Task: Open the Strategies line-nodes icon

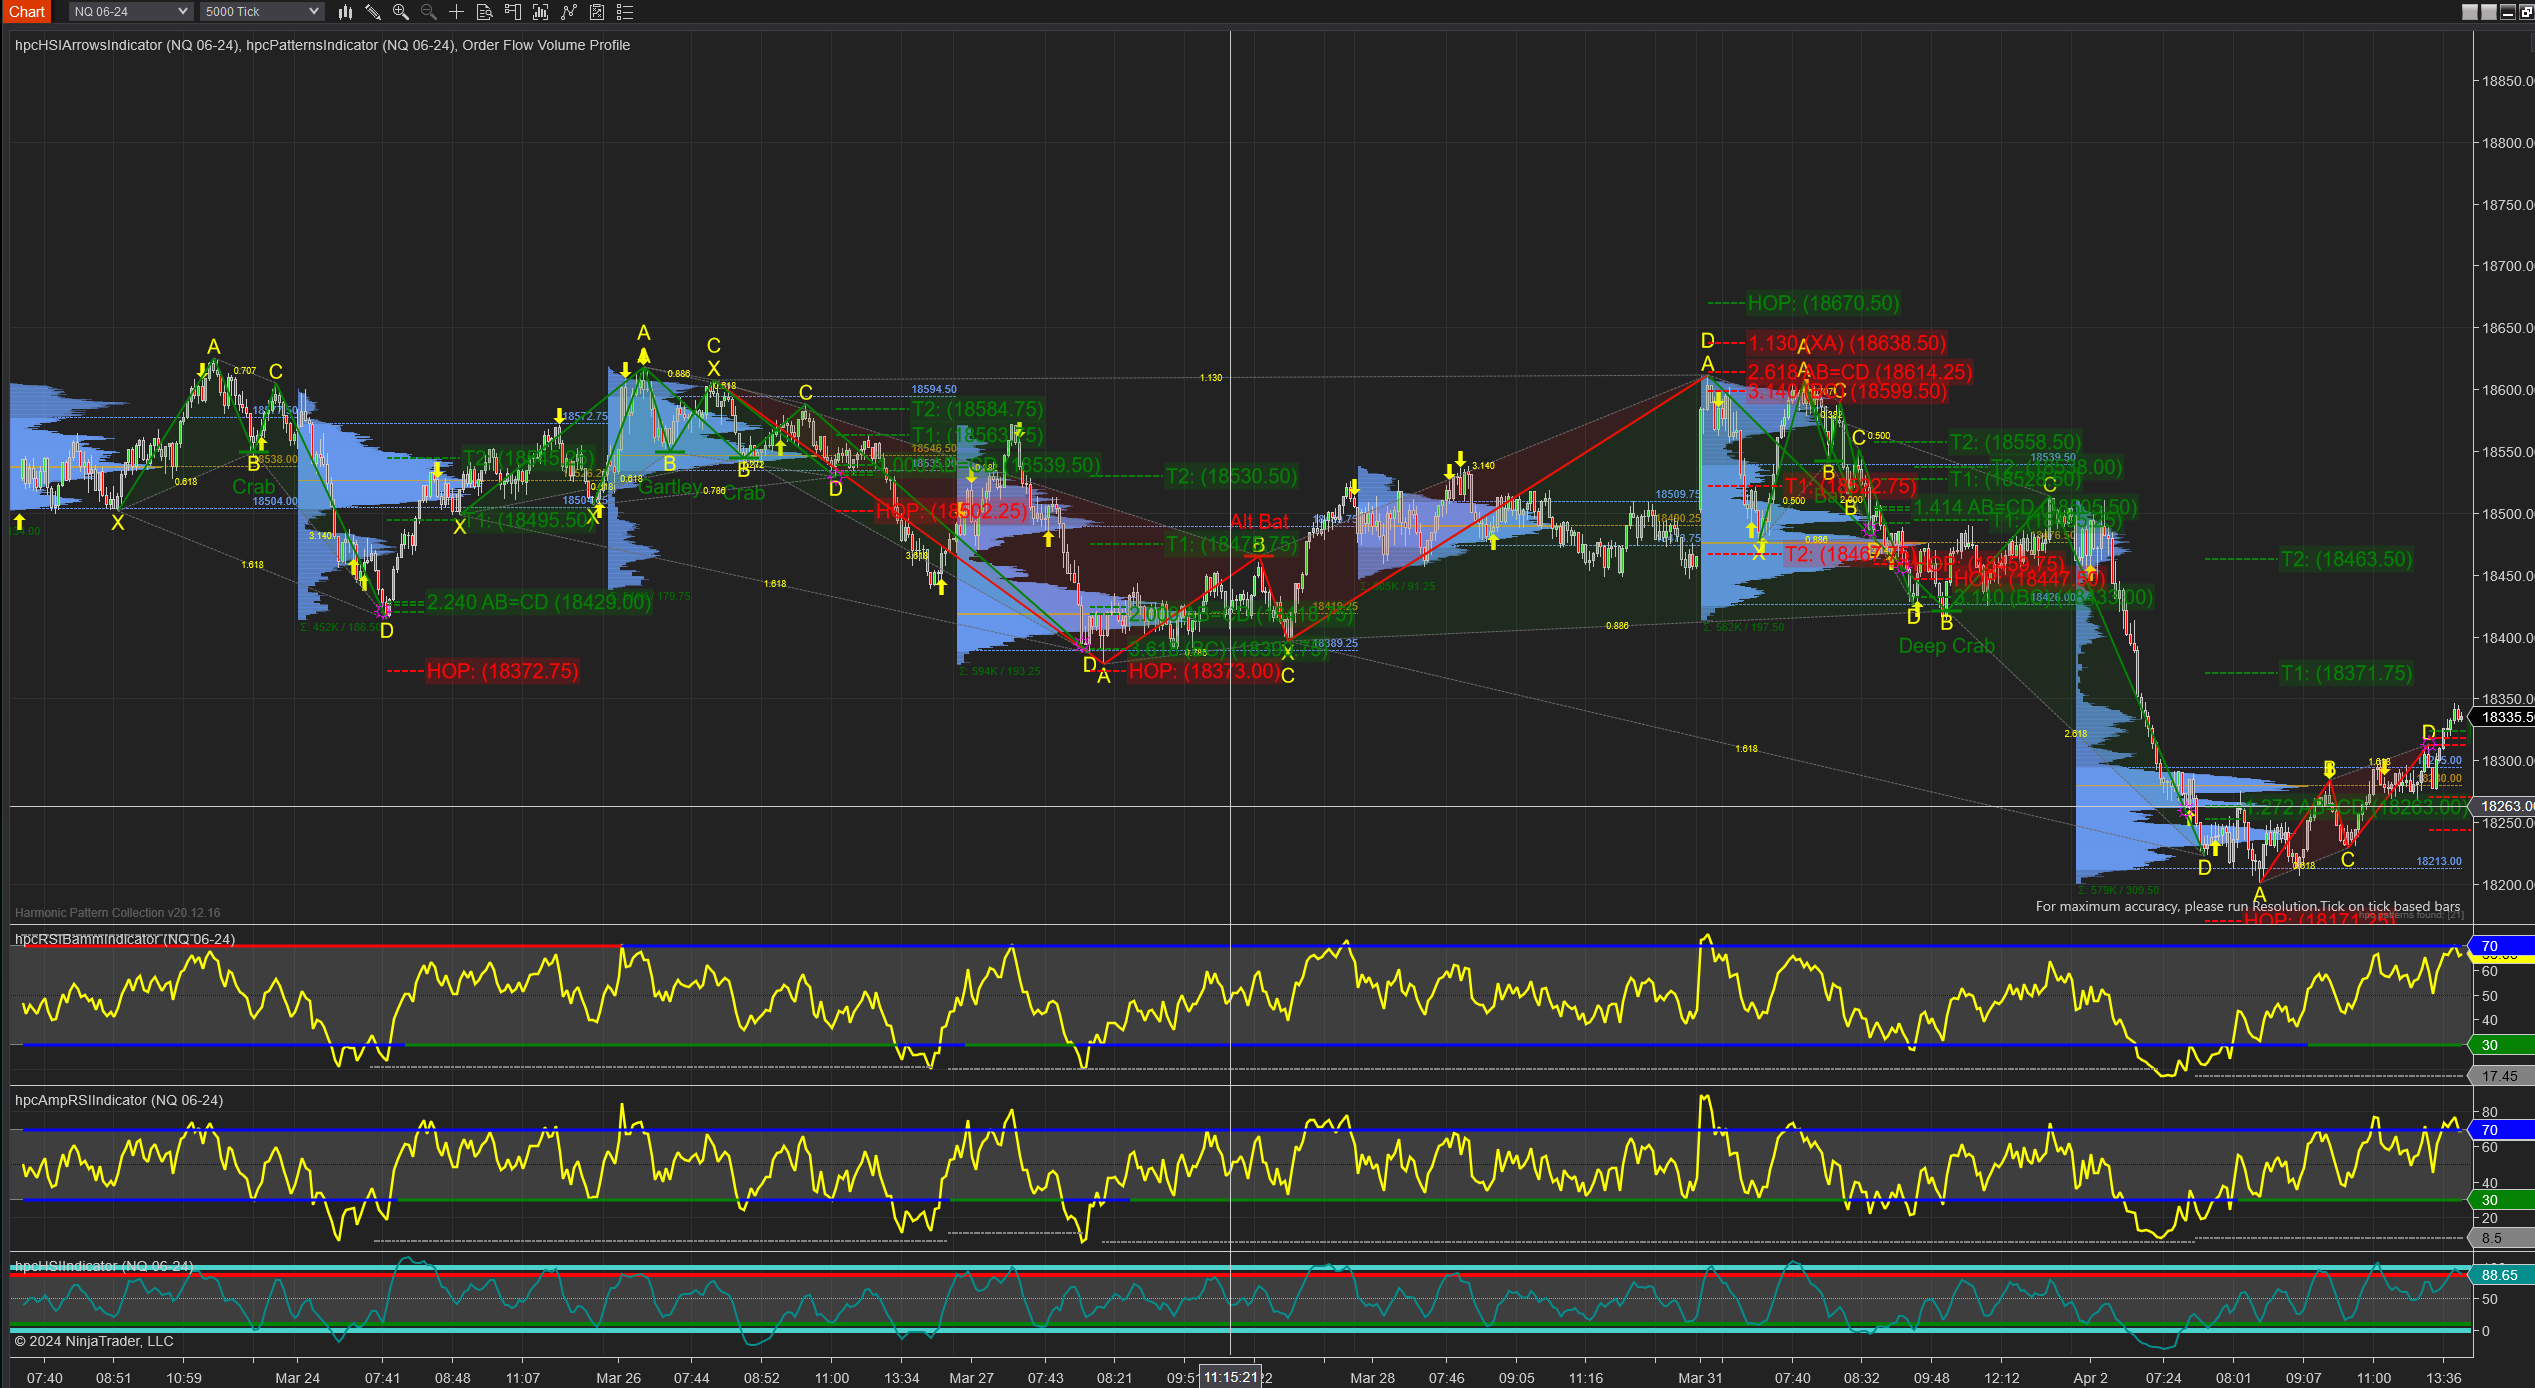Action: pyautogui.click(x=569, y=12)
